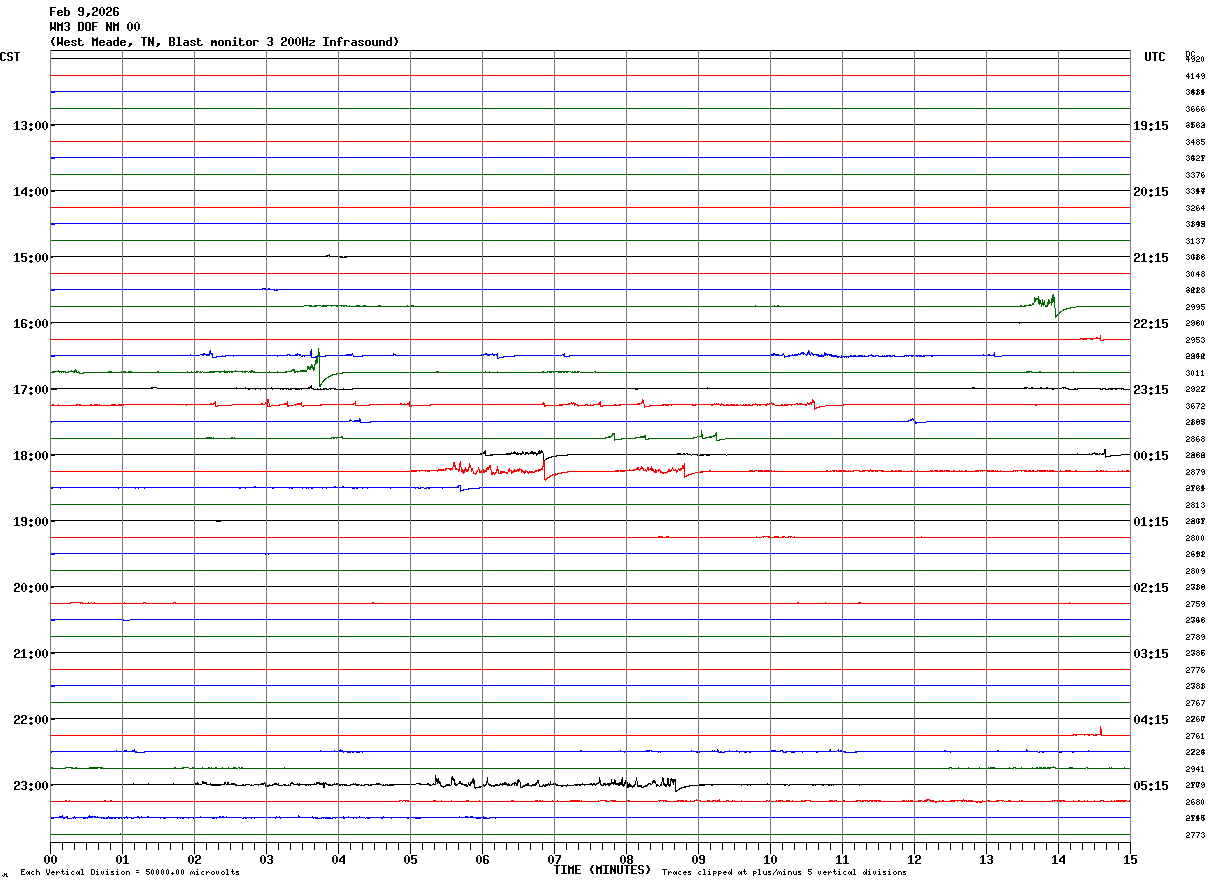Click the West Meade, TN blast monitor description

225,42
